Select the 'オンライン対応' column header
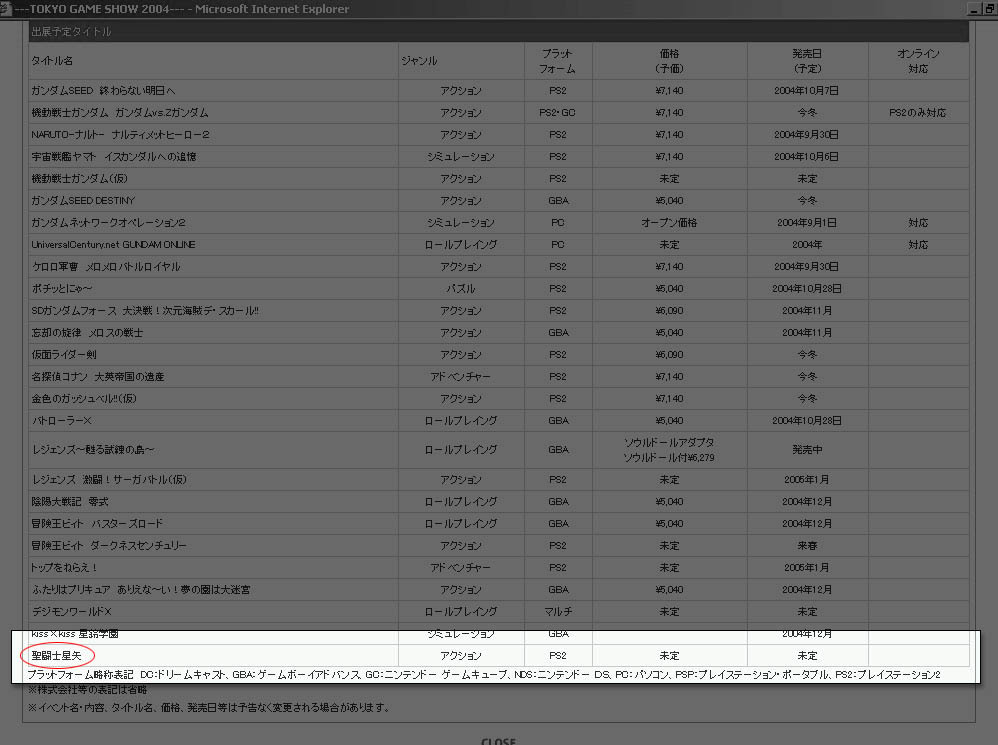Screen dimensions: 998x745 [918, 61]
